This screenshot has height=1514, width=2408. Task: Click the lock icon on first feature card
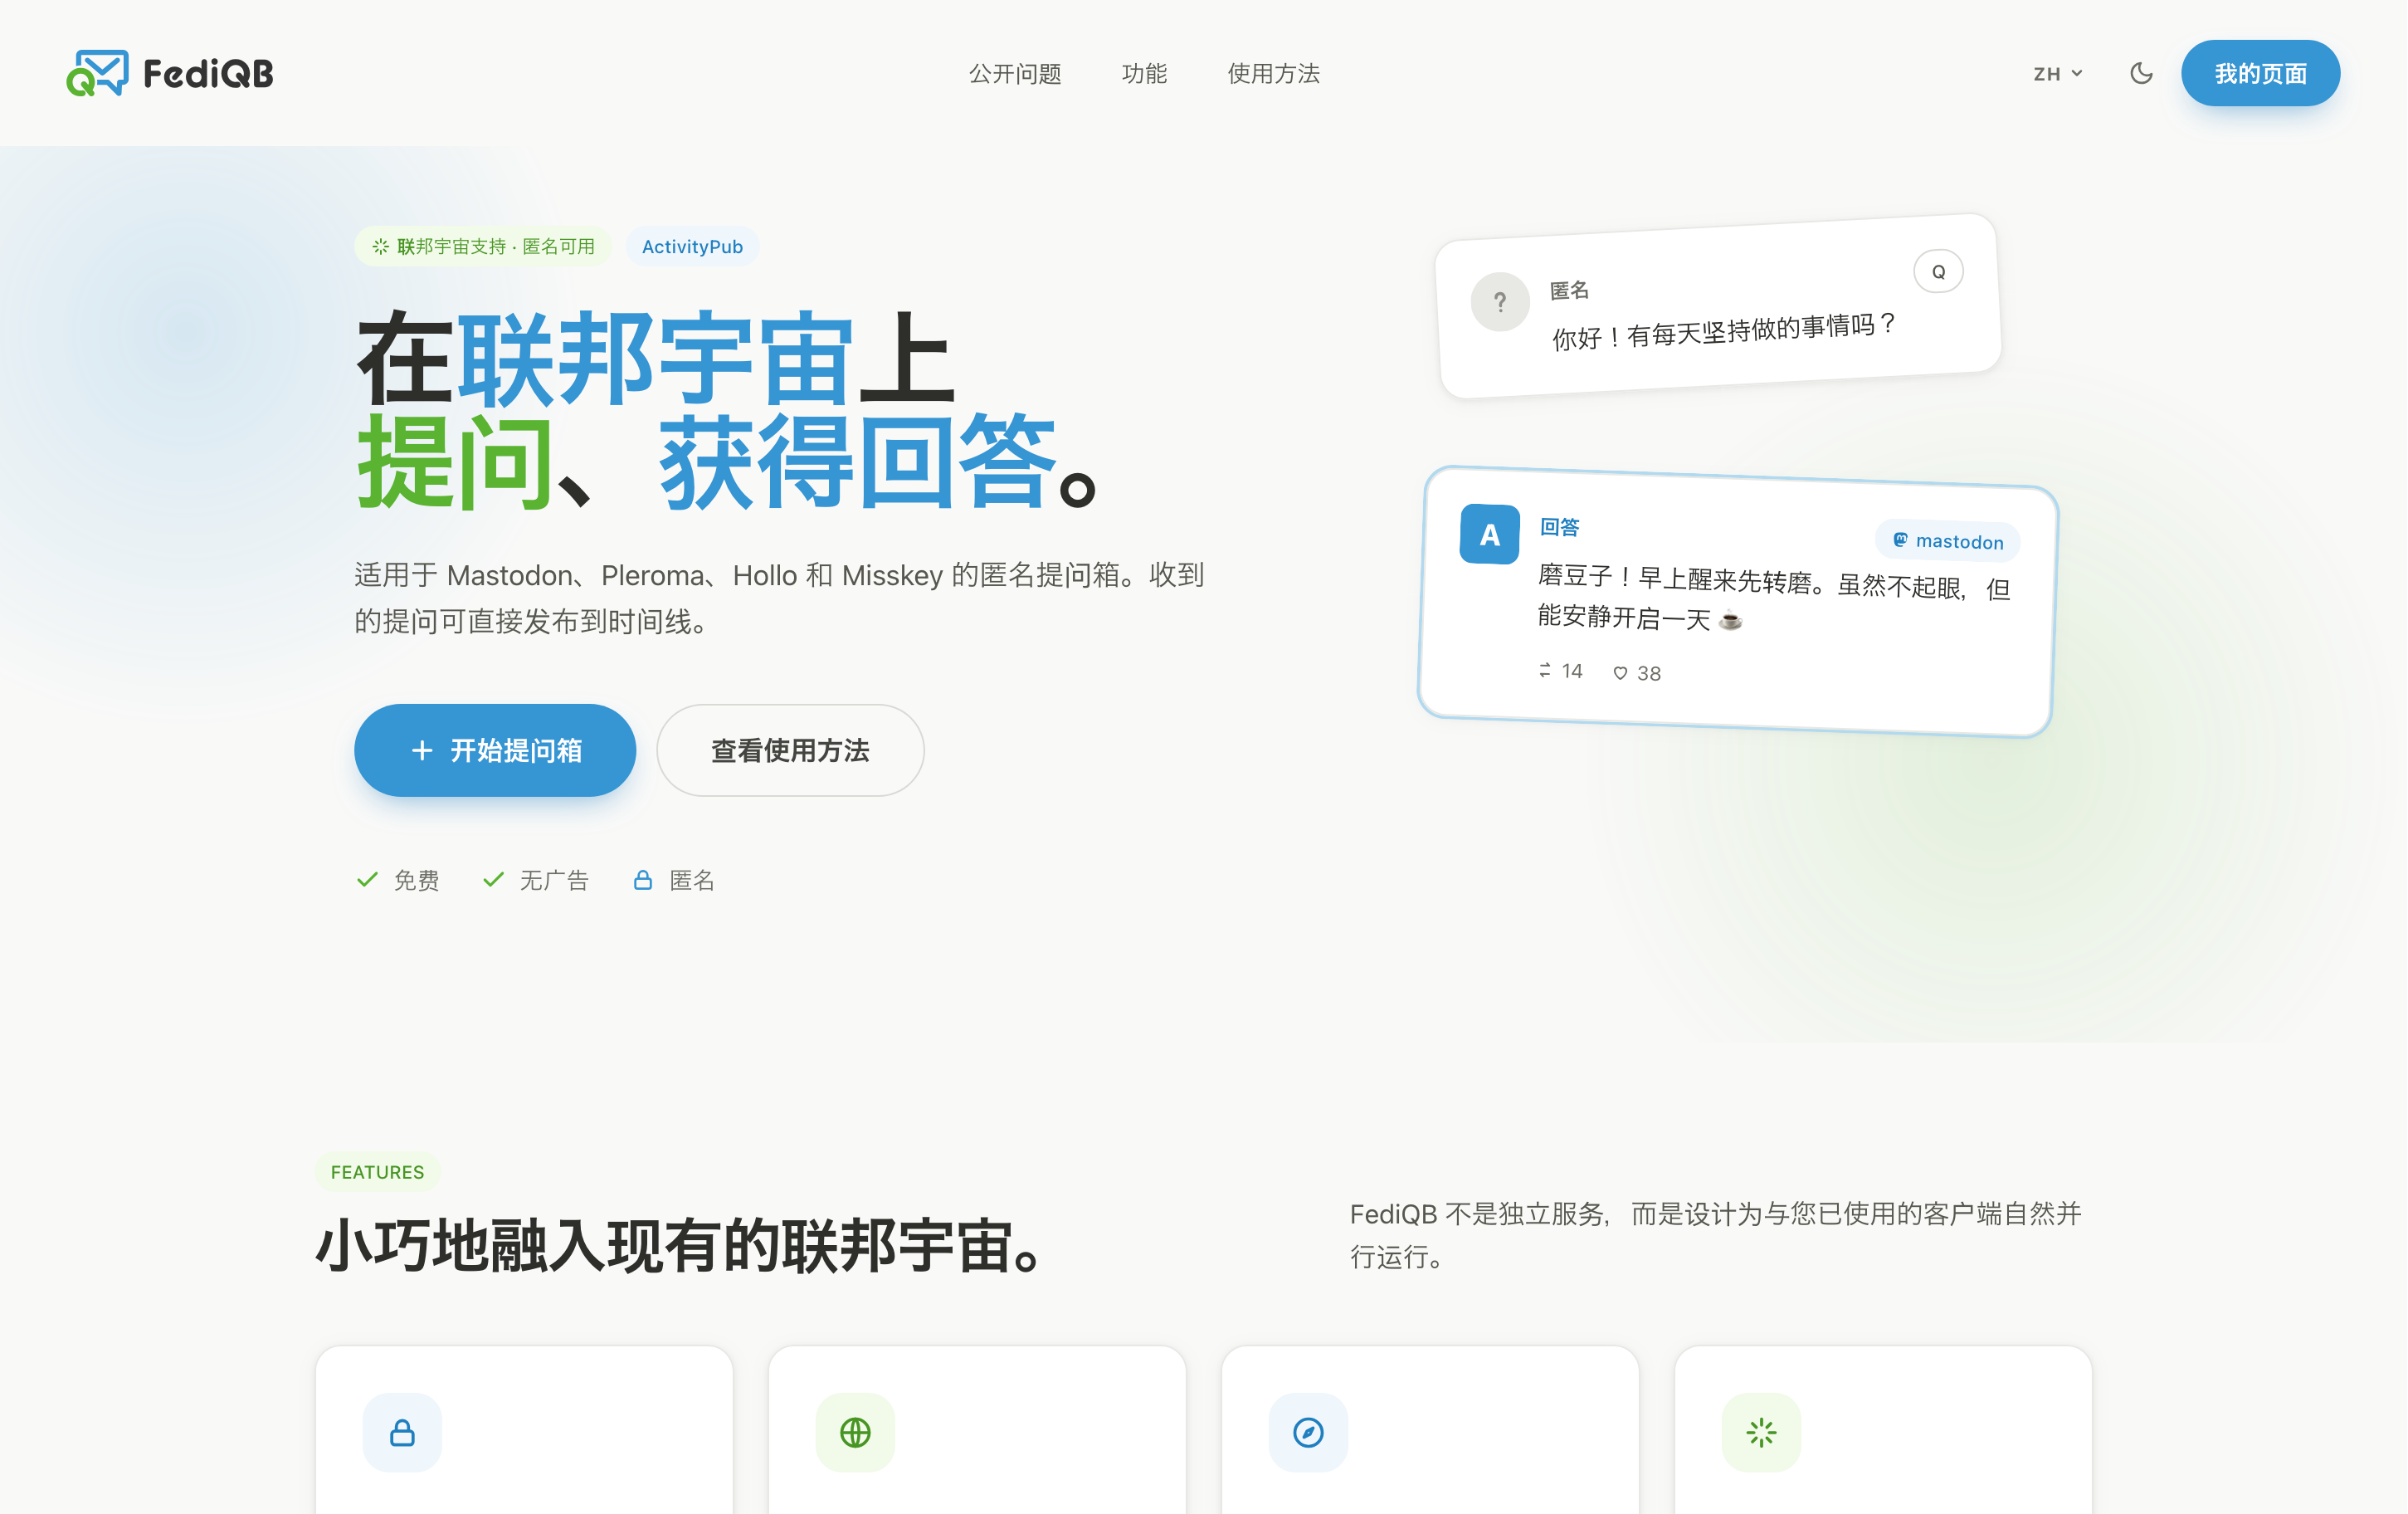click(x=402, y=1433)
